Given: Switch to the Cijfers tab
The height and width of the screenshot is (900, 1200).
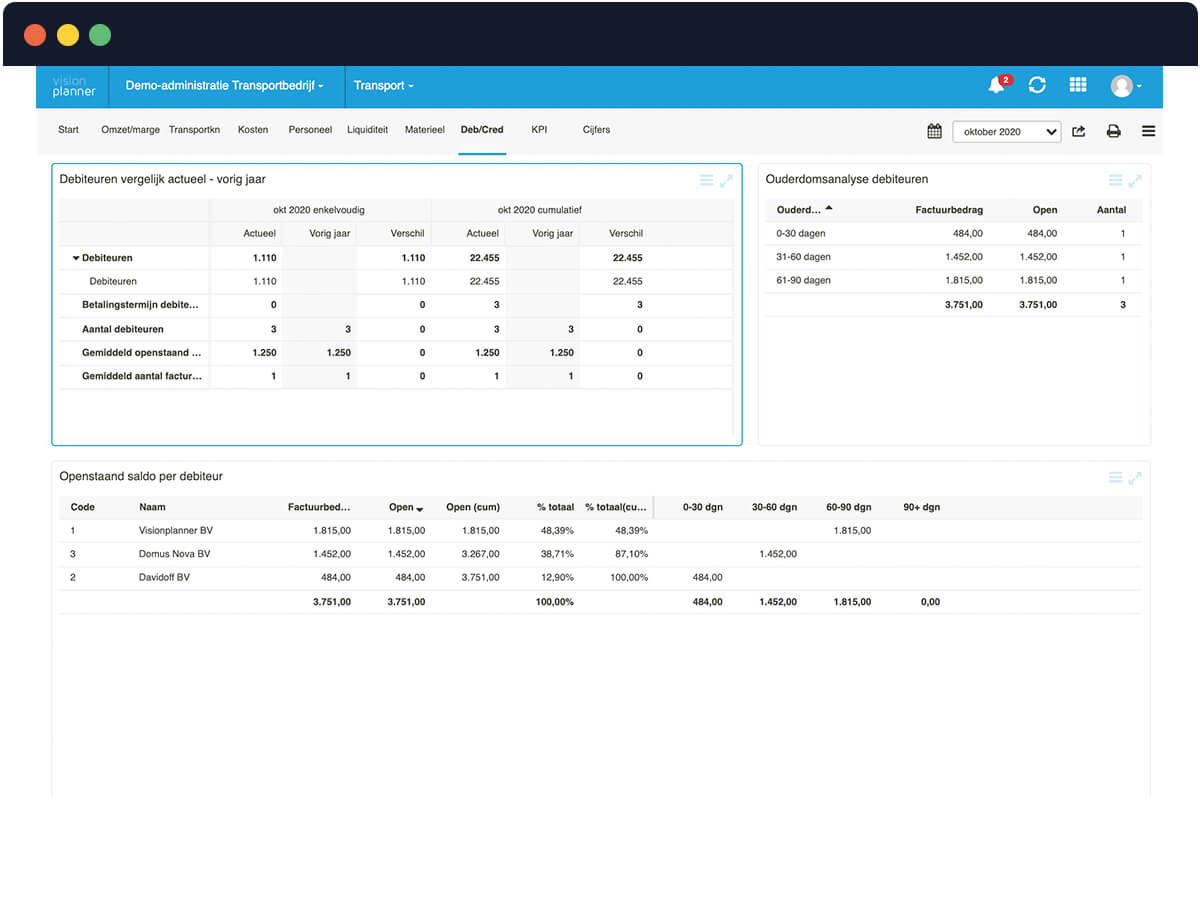Looking at the screenshot, I should pos(596,130).
